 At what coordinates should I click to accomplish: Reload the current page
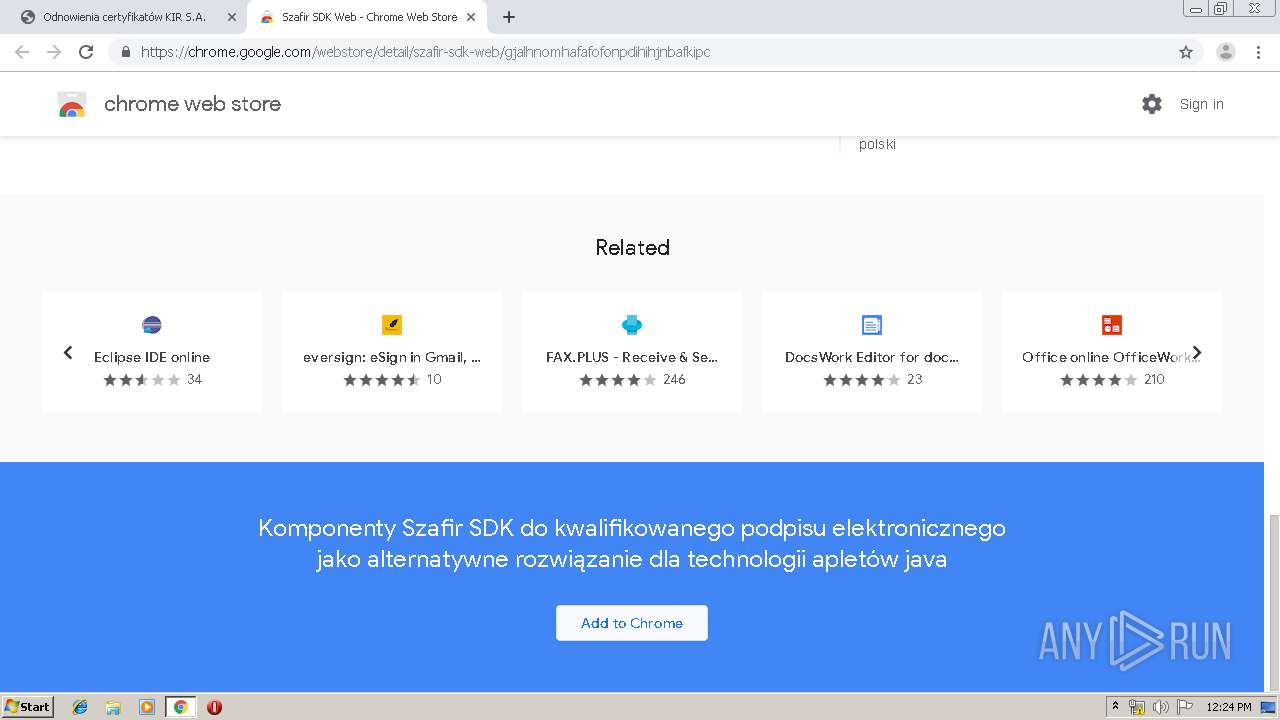(86, 52)
